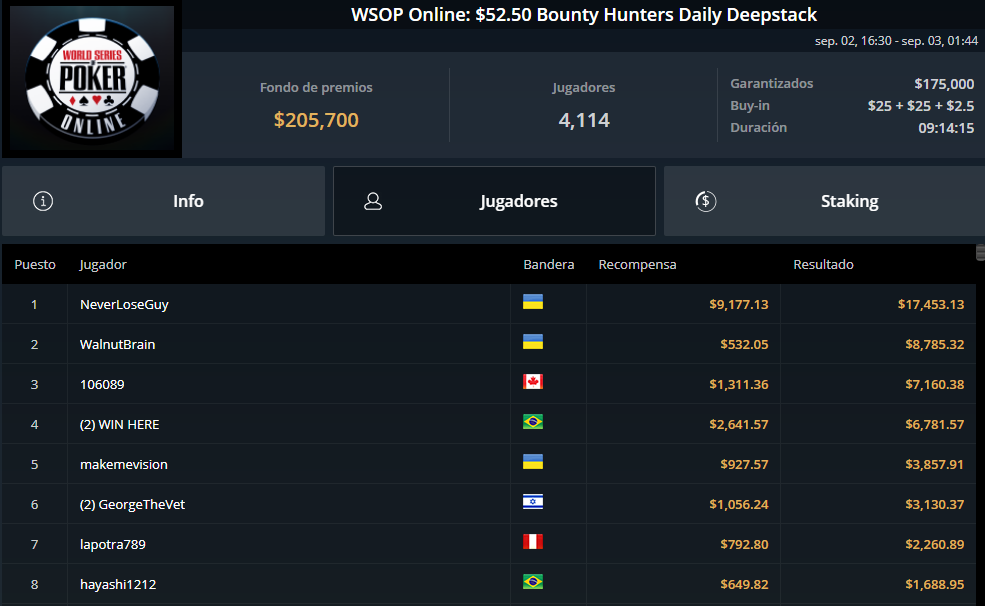
Task: Click the WSOP Online poker chip logo
Action: [x=92, y=78]
